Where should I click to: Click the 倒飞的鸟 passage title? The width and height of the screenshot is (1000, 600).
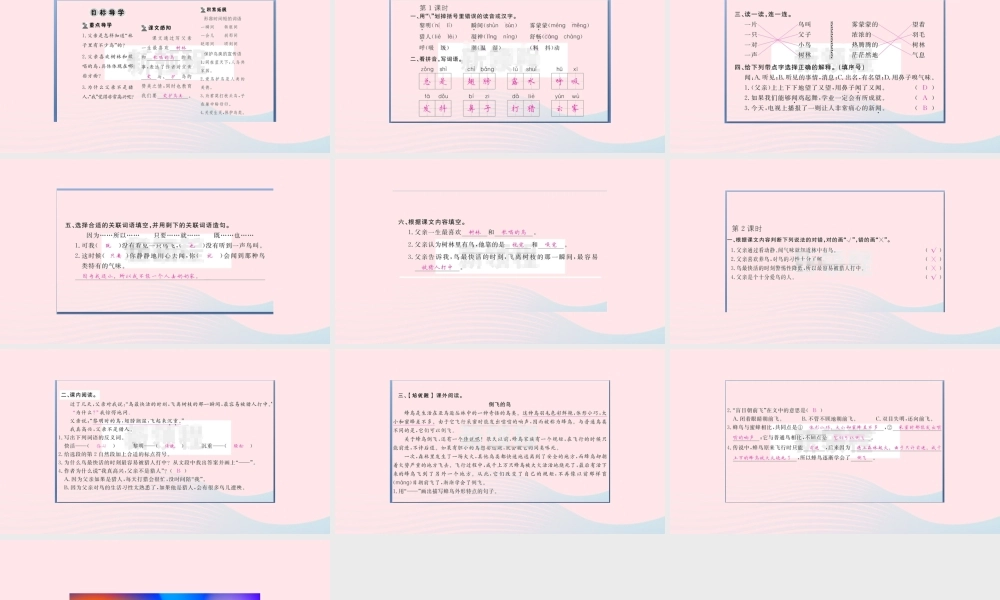tap(499, 404)
